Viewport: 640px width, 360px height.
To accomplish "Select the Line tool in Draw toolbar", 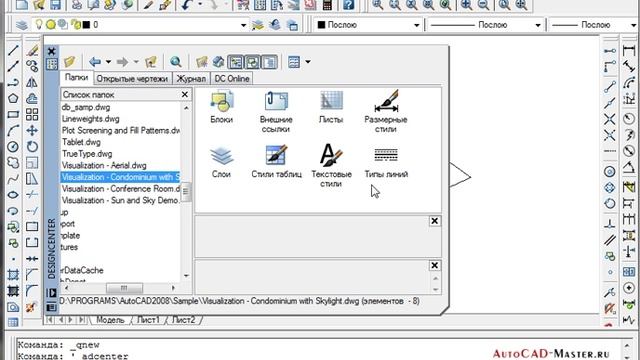I will click(x=13, y=50).
